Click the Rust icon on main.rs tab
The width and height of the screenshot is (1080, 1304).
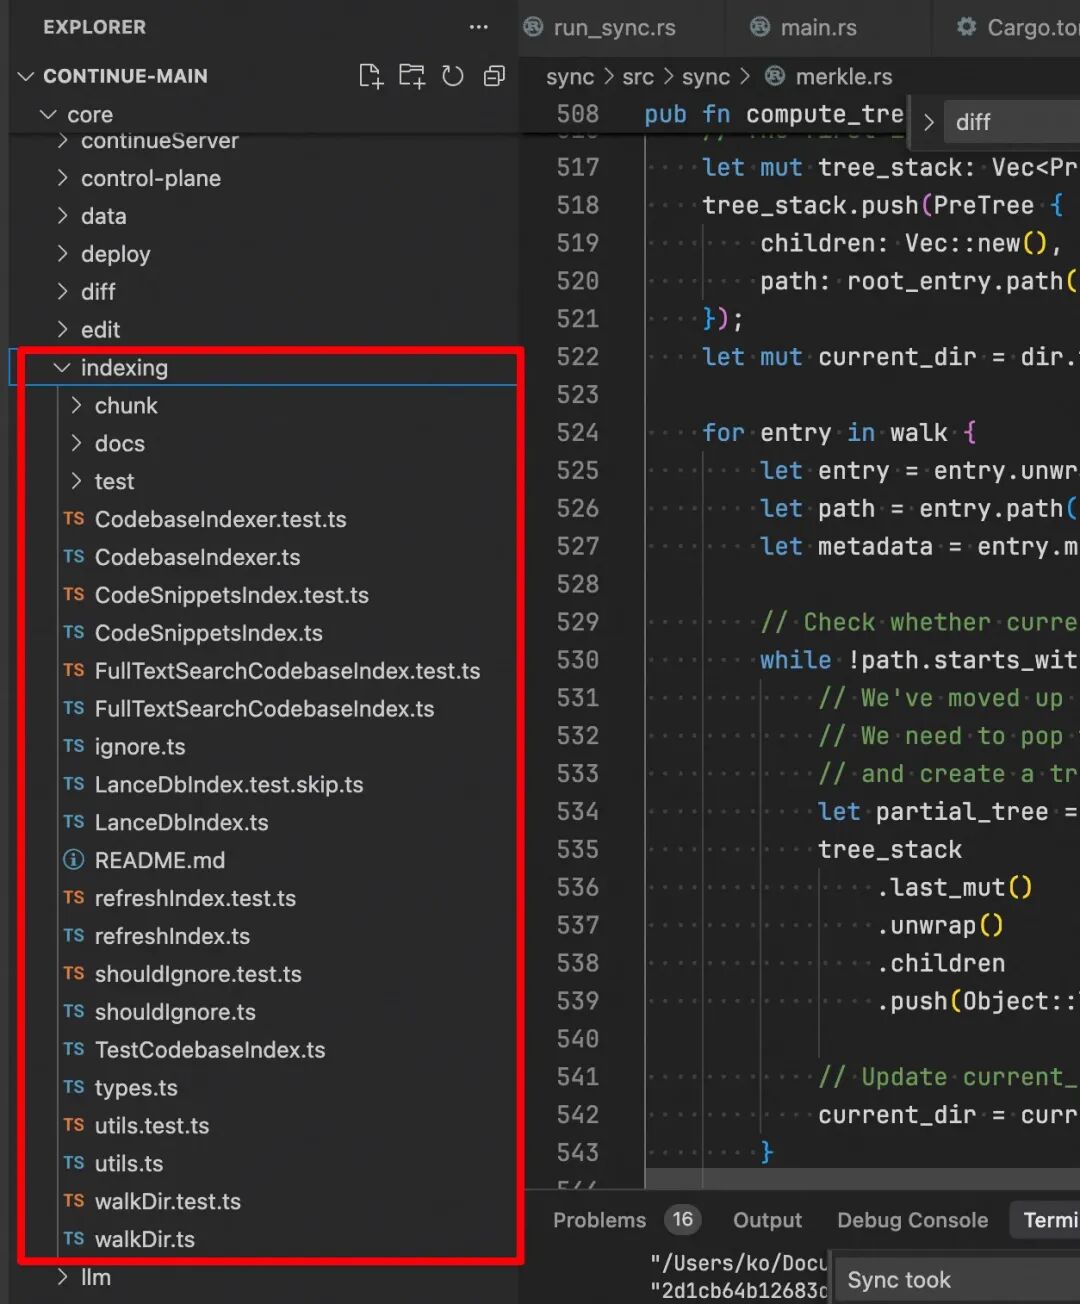point(760,27)
